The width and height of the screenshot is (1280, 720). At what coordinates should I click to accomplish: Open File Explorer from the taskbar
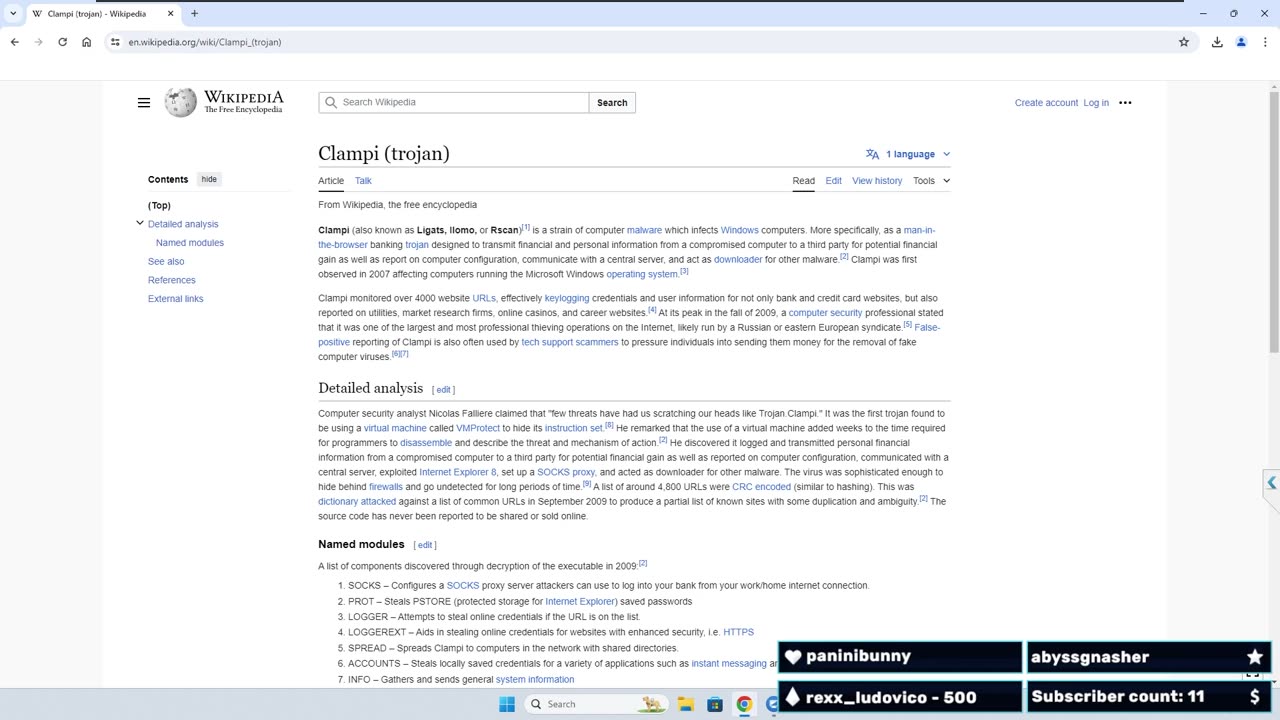pos(686,704)
